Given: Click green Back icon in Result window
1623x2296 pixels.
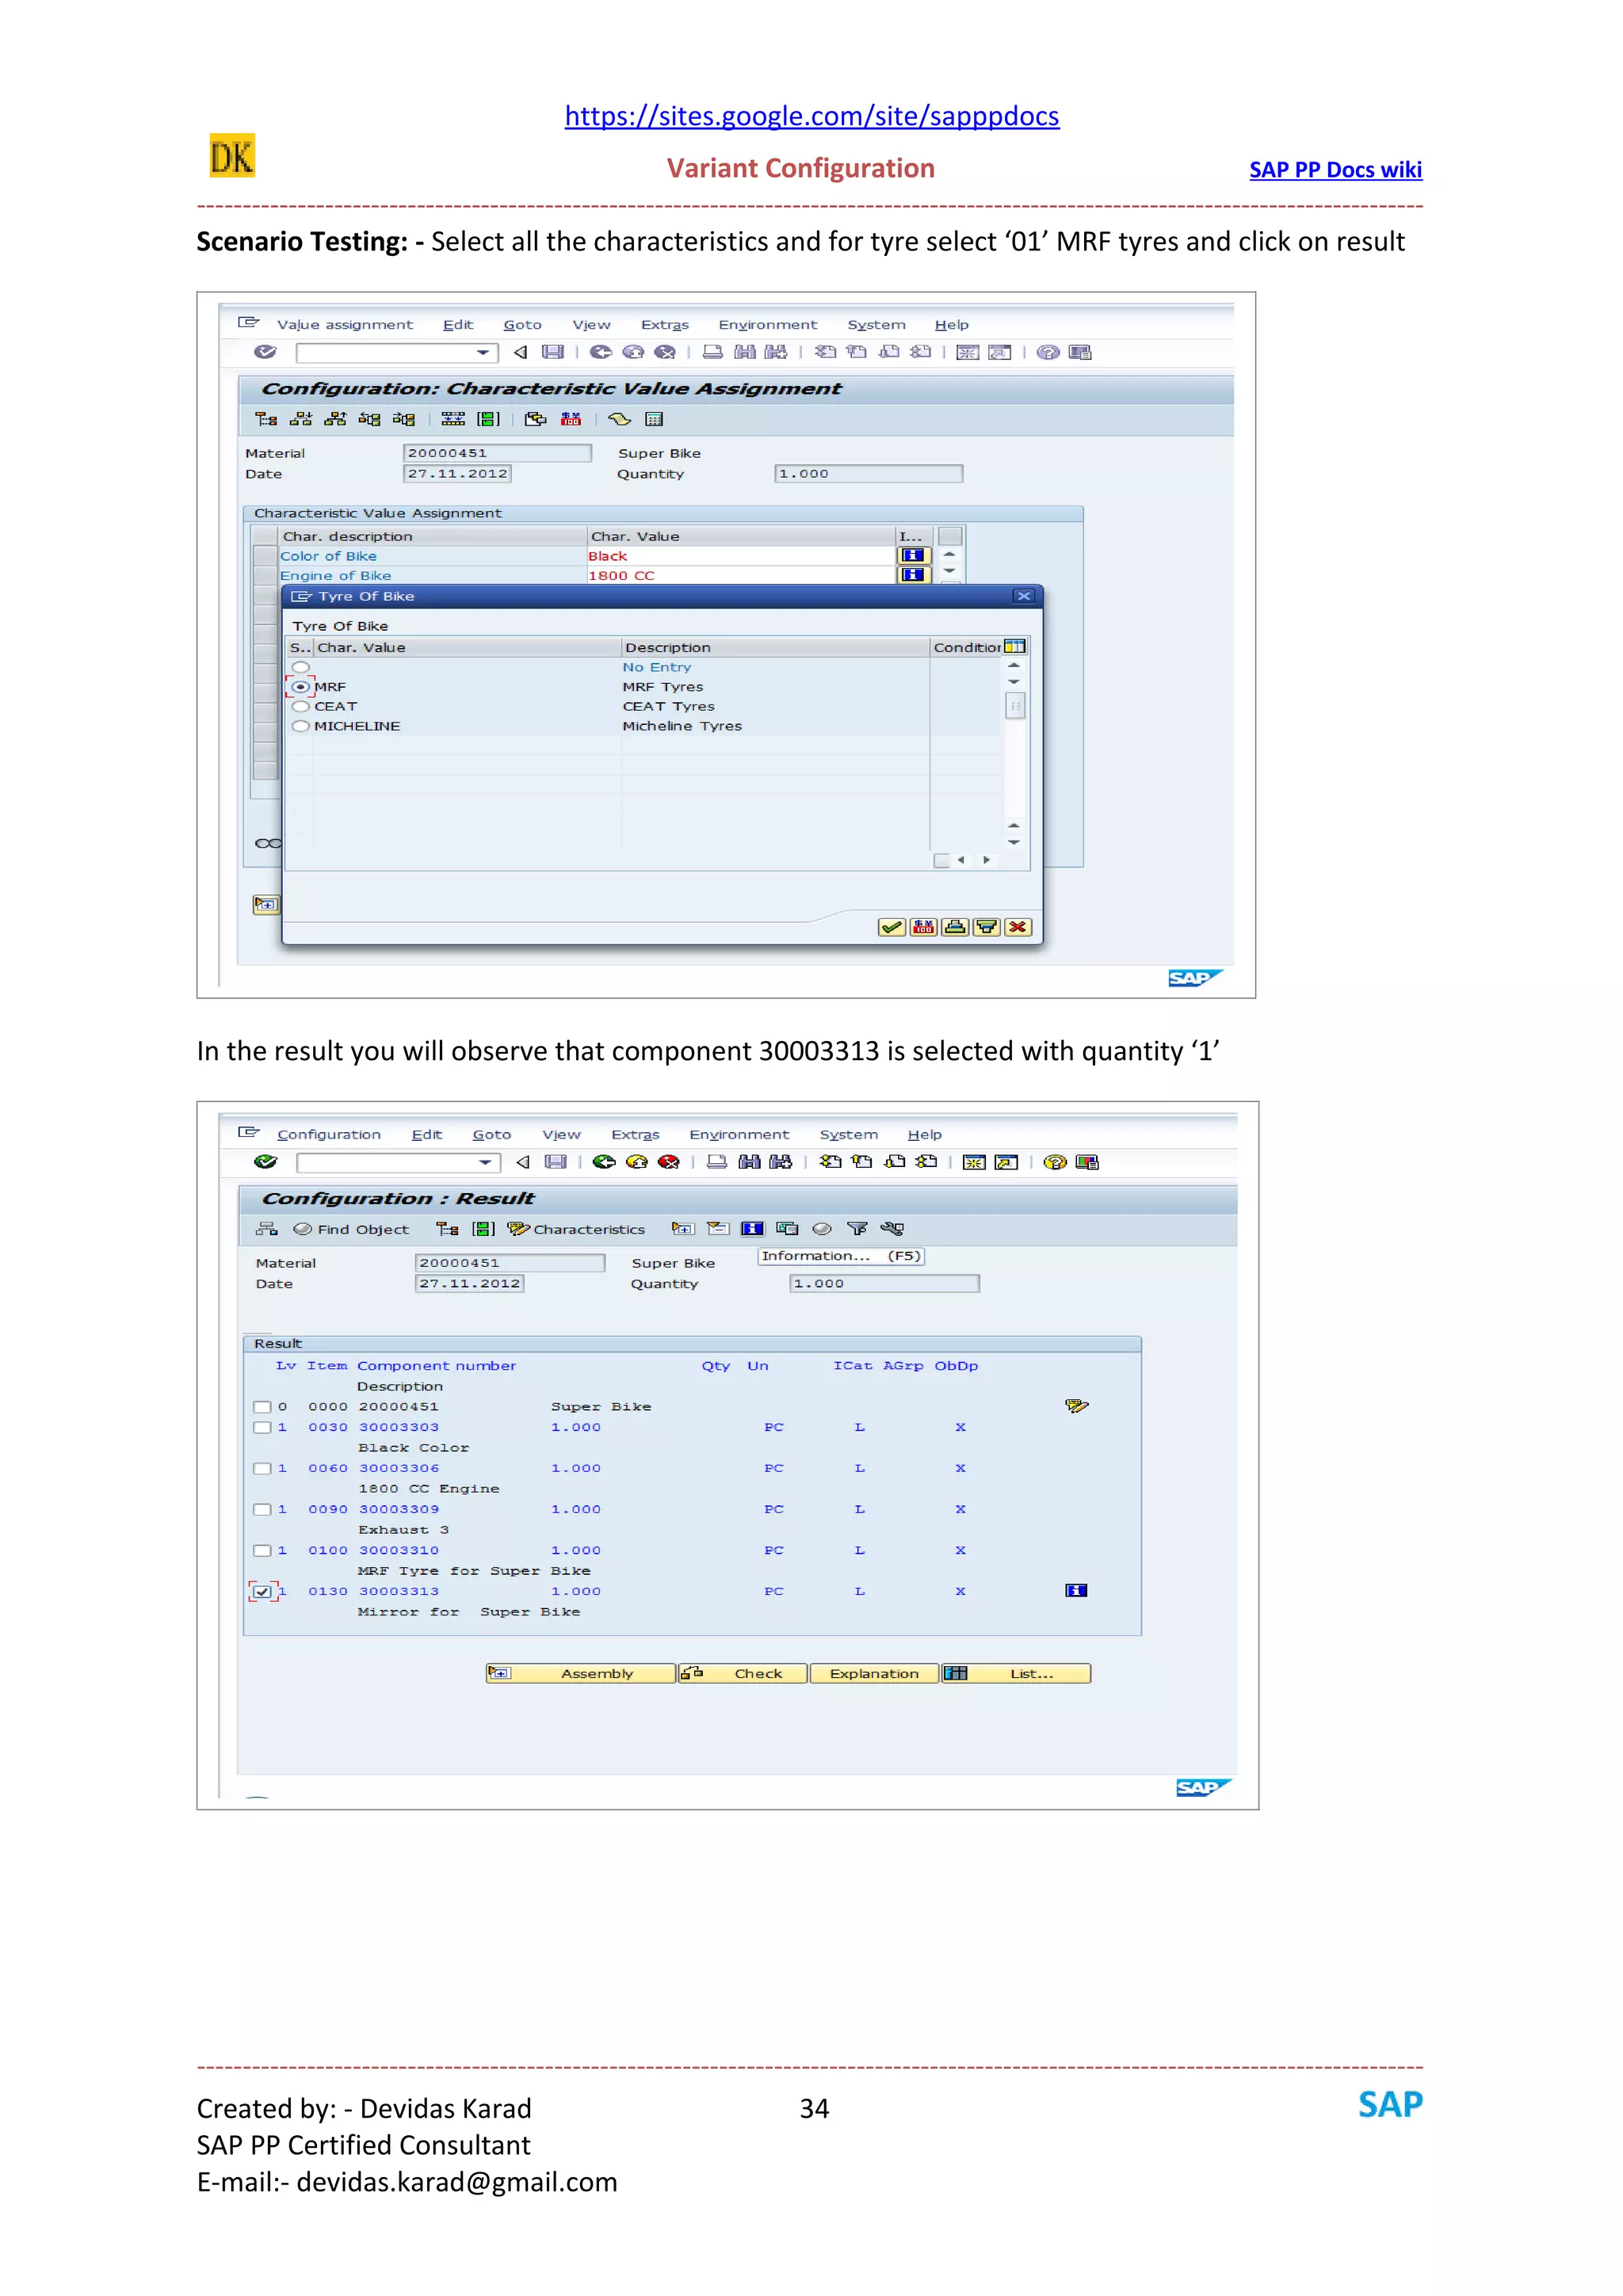Looking at the screenshot, I should (x=603, y=1162).
